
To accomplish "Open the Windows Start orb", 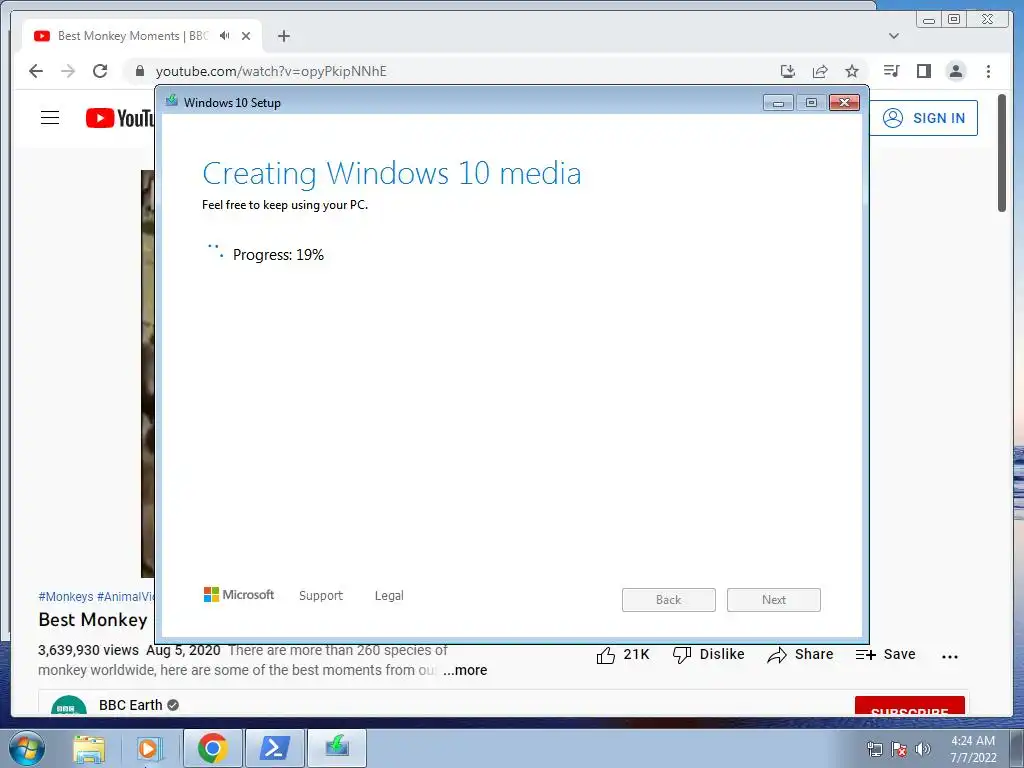I will click(27, 748).
